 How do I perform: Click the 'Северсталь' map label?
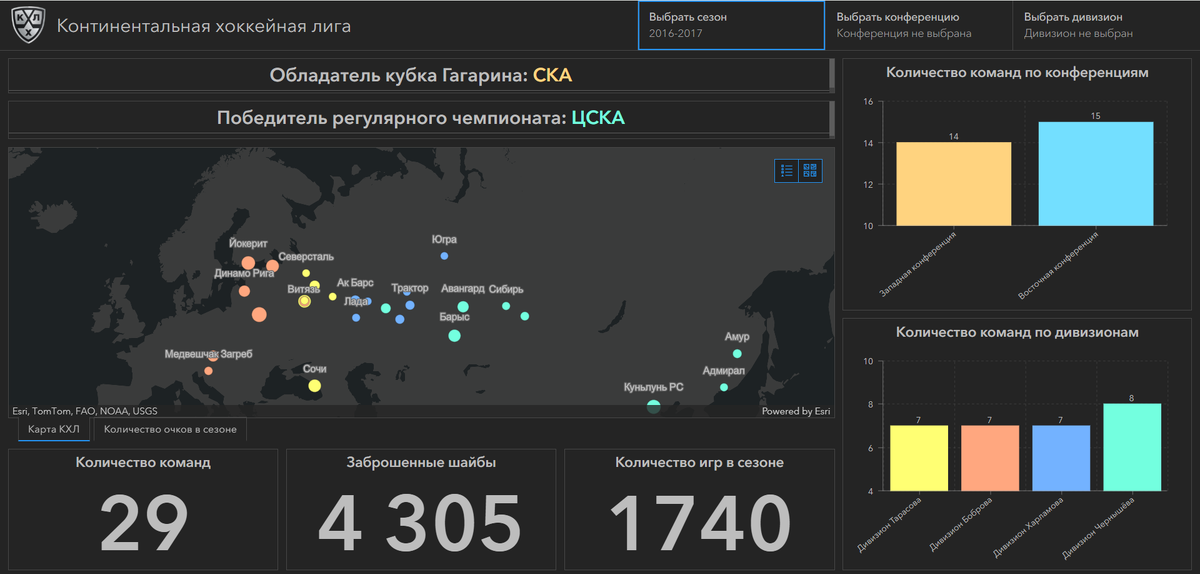pos(306,257)
